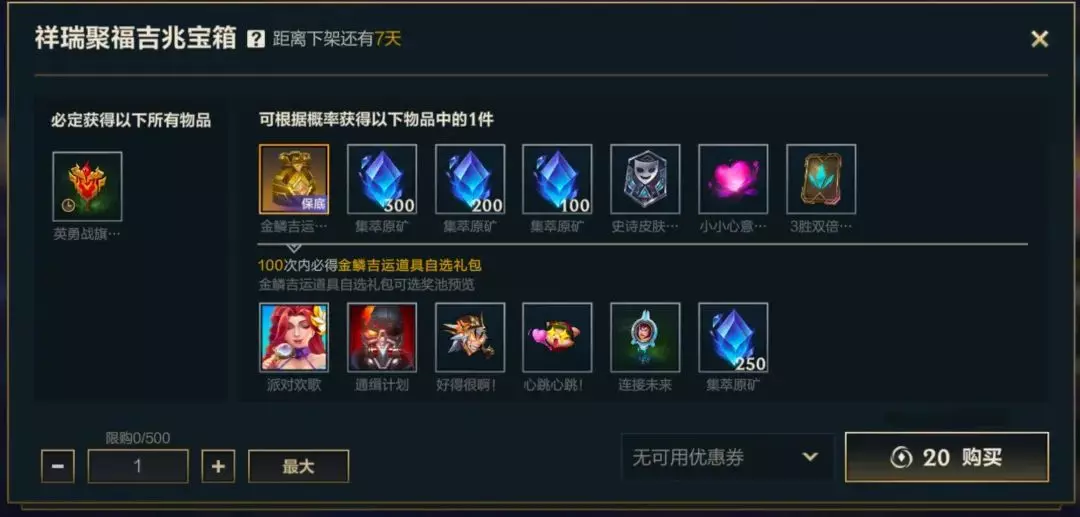Click the 连接未来 ward icon
The image size is (1080, 517).
[x=645, y=337]
